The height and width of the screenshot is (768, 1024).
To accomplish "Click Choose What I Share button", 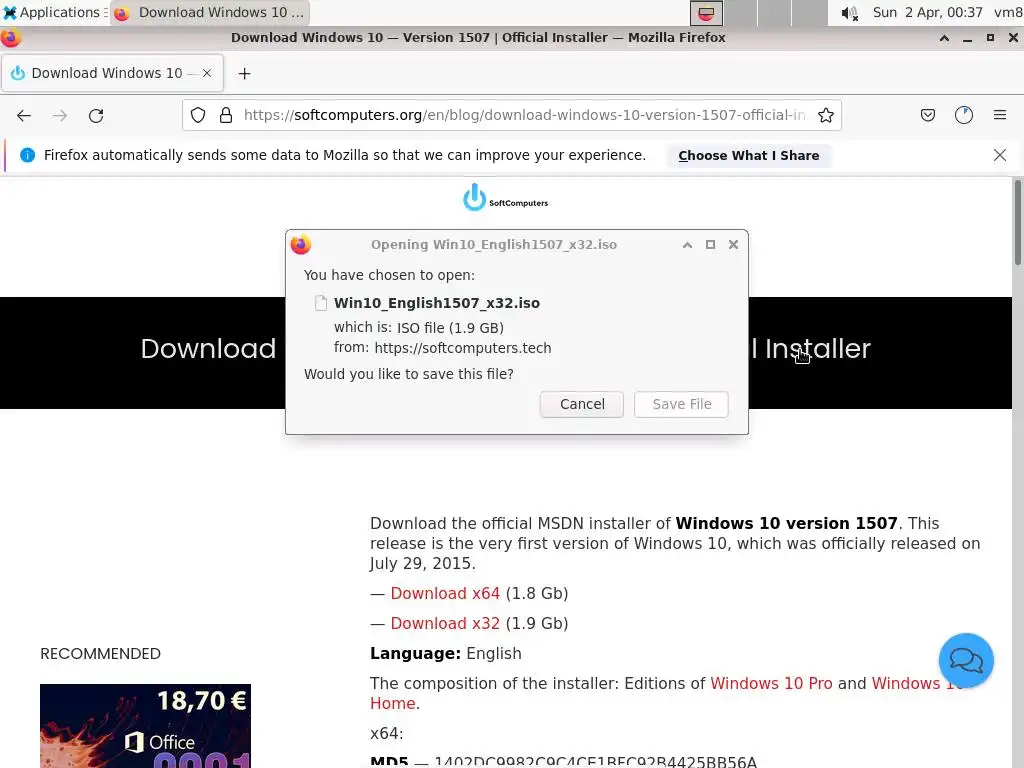I will click(x=748, y=155).
